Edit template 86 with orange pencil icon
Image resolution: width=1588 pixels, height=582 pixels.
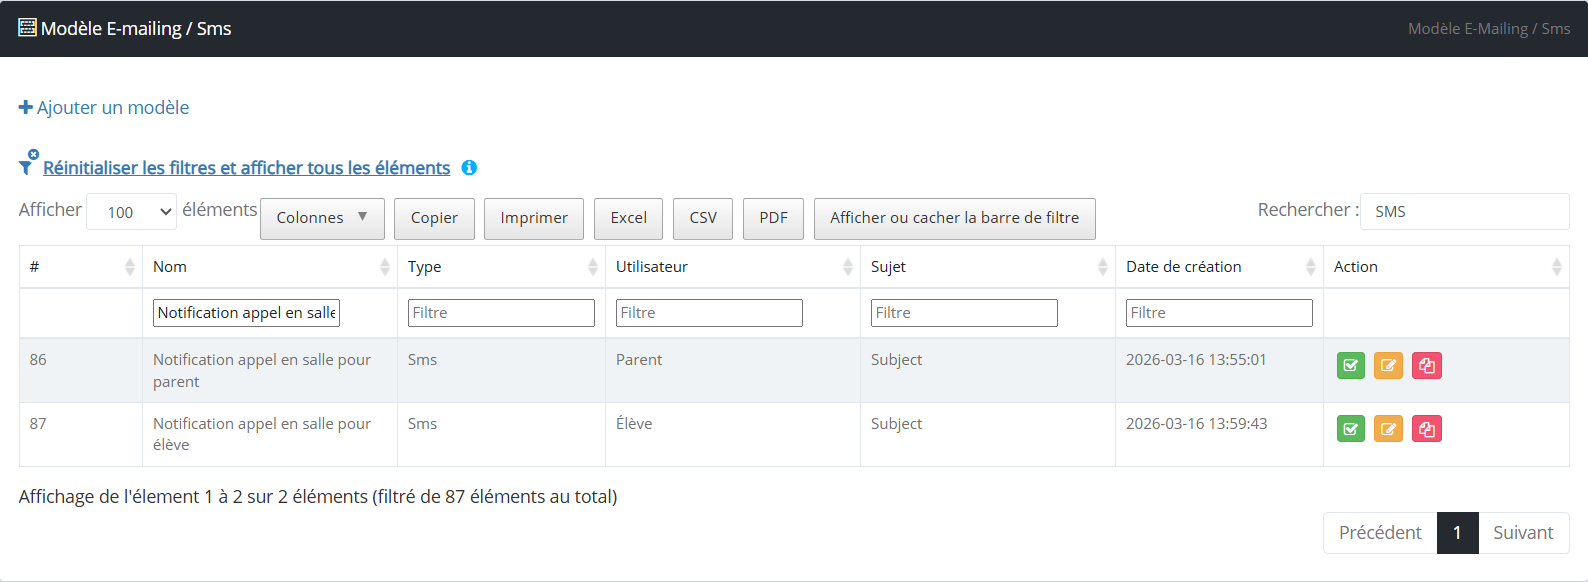click(x=1388, y=366)
